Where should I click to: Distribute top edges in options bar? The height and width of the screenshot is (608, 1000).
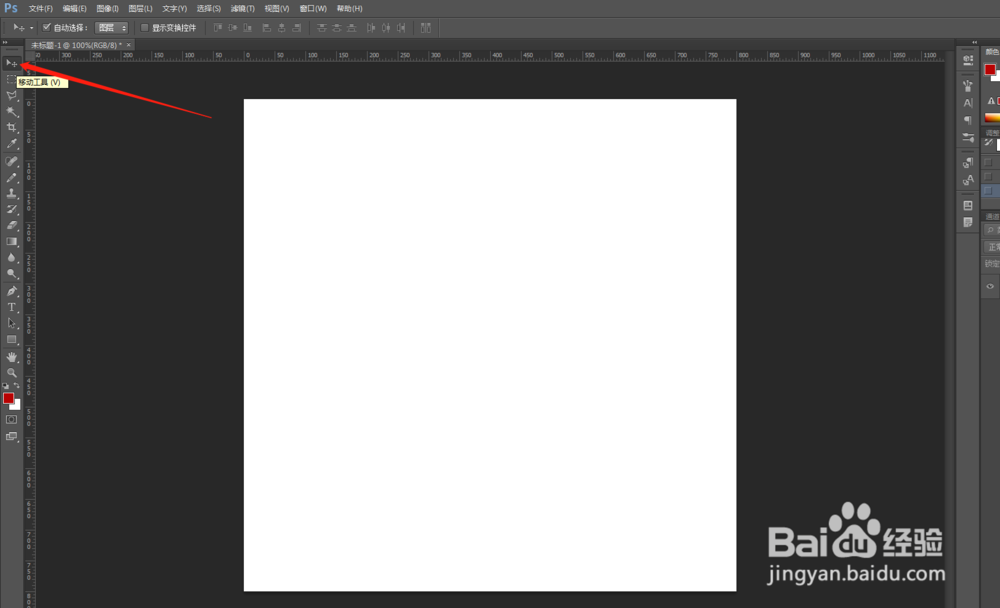click(321, 28)
